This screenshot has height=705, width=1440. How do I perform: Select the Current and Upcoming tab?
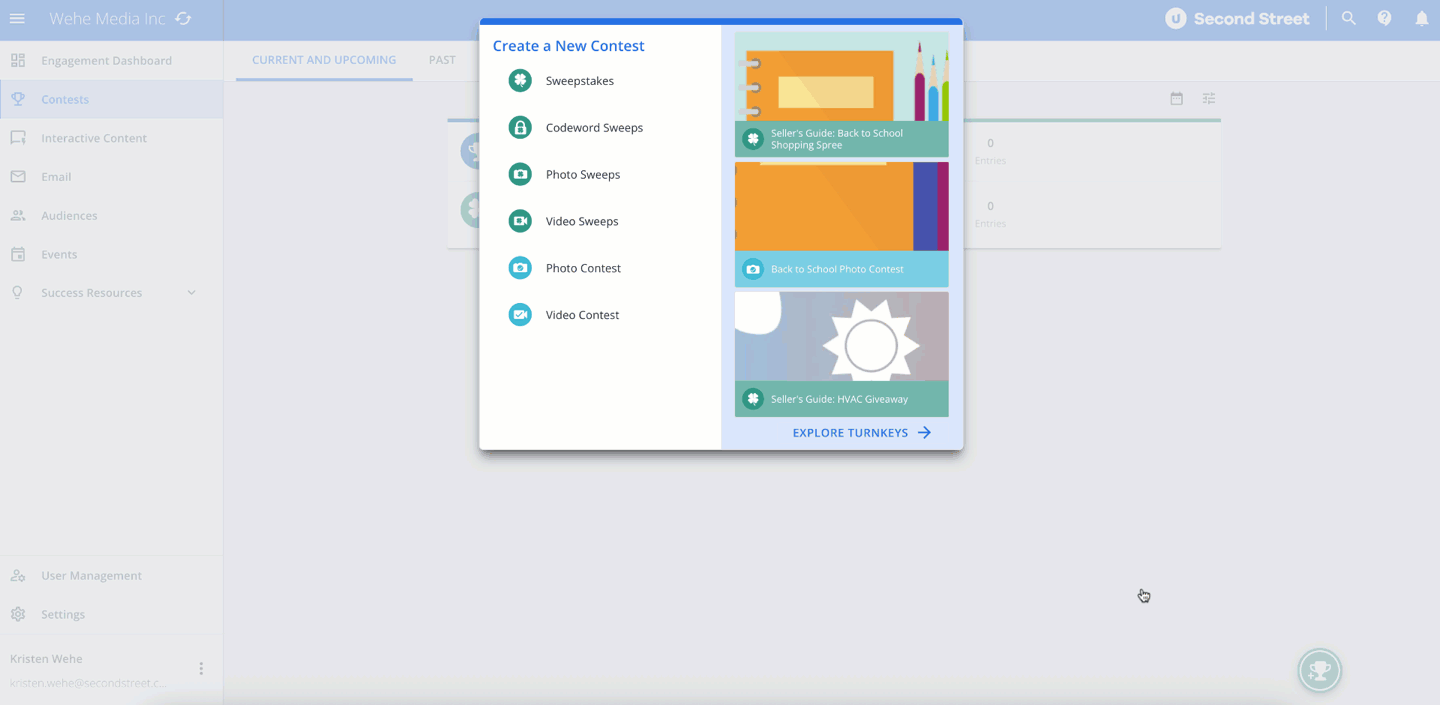coord(324,60)
